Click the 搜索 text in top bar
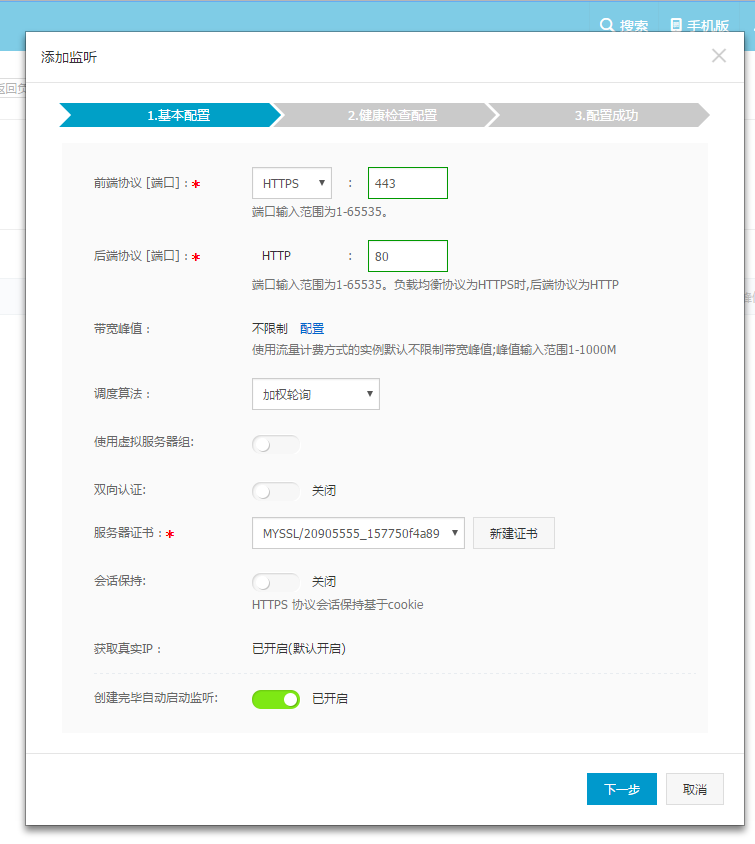This screenshot has width=755, height=844. 634,25
